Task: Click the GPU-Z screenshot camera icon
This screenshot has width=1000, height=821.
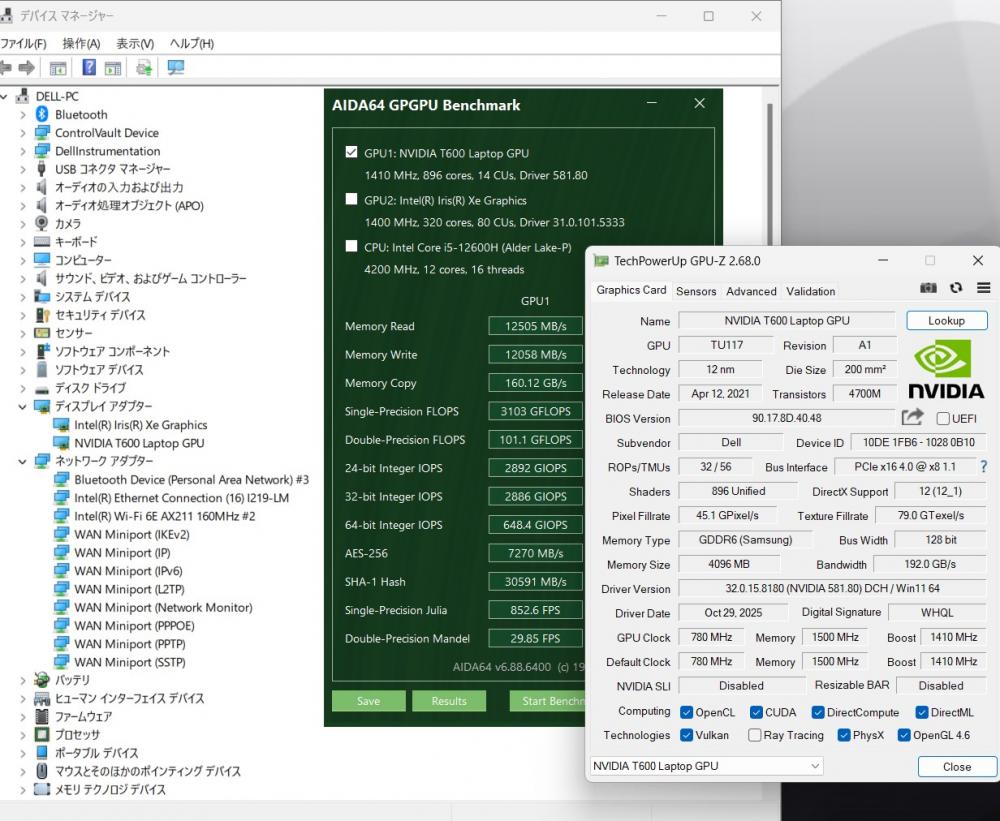Action: [x=928, y=288]
